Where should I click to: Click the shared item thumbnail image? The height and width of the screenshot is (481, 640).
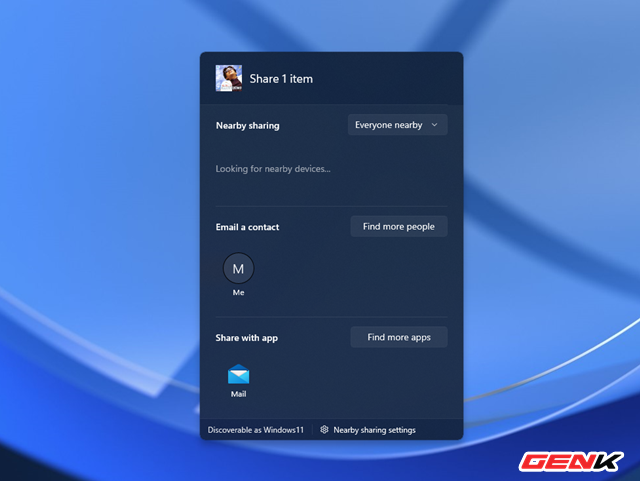[x=229, y=78]
